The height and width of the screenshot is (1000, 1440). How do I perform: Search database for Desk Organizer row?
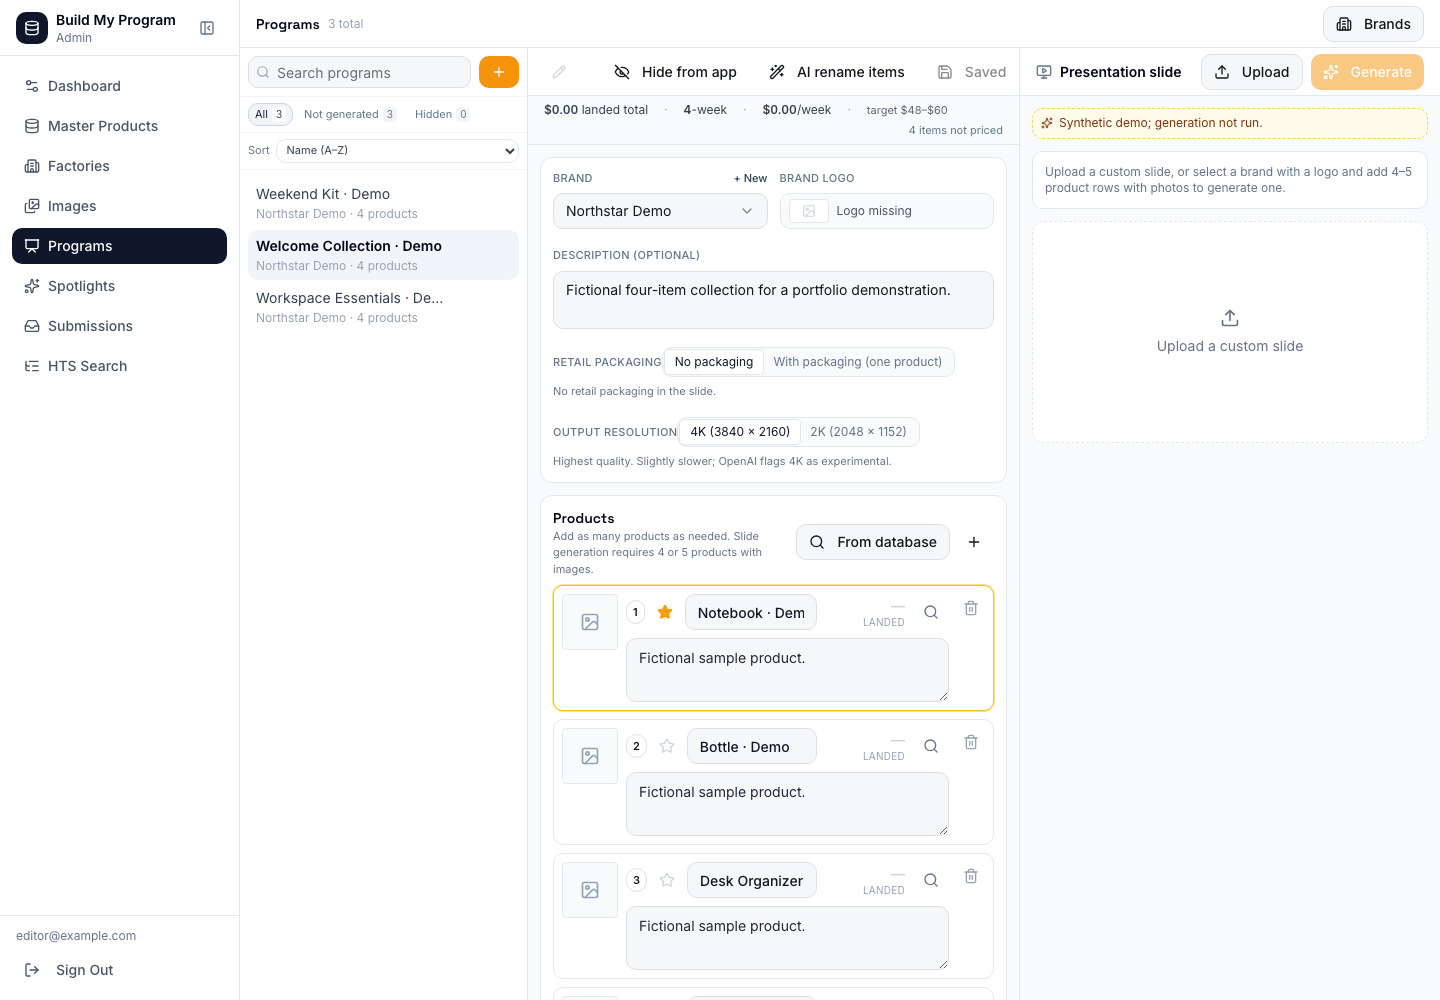(x=931, y=880)
